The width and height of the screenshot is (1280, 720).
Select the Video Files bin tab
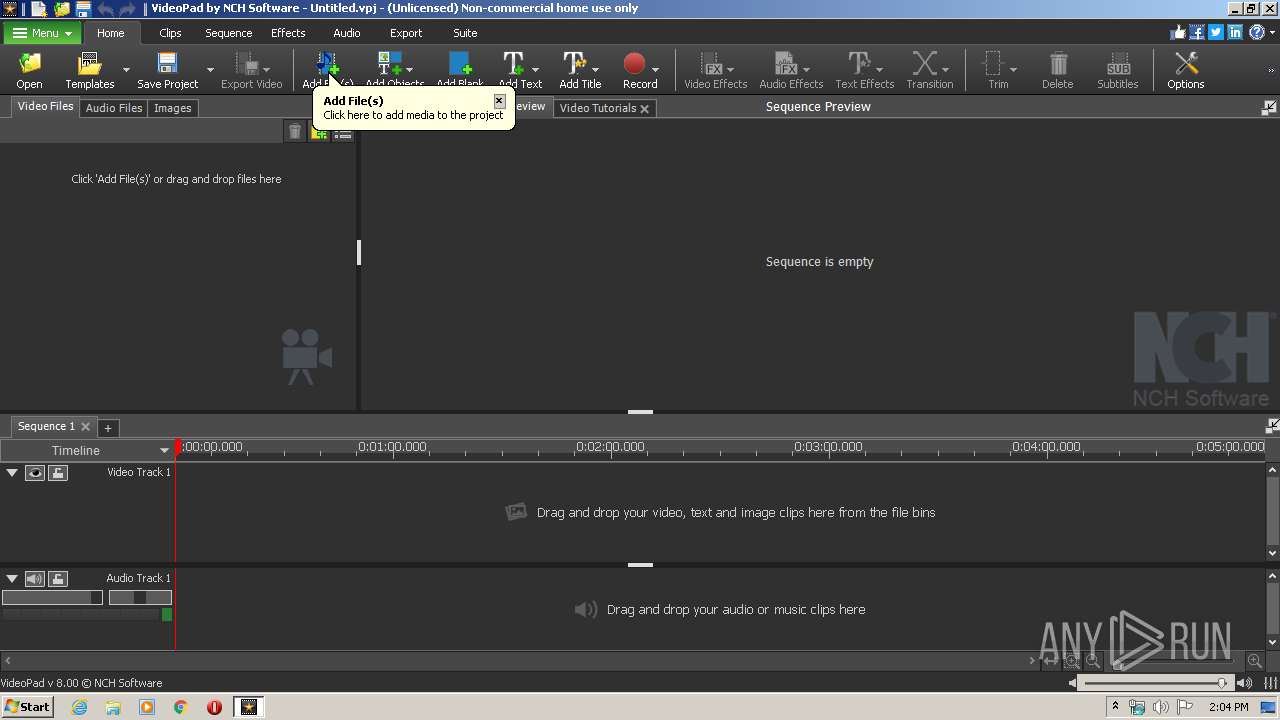45,106
